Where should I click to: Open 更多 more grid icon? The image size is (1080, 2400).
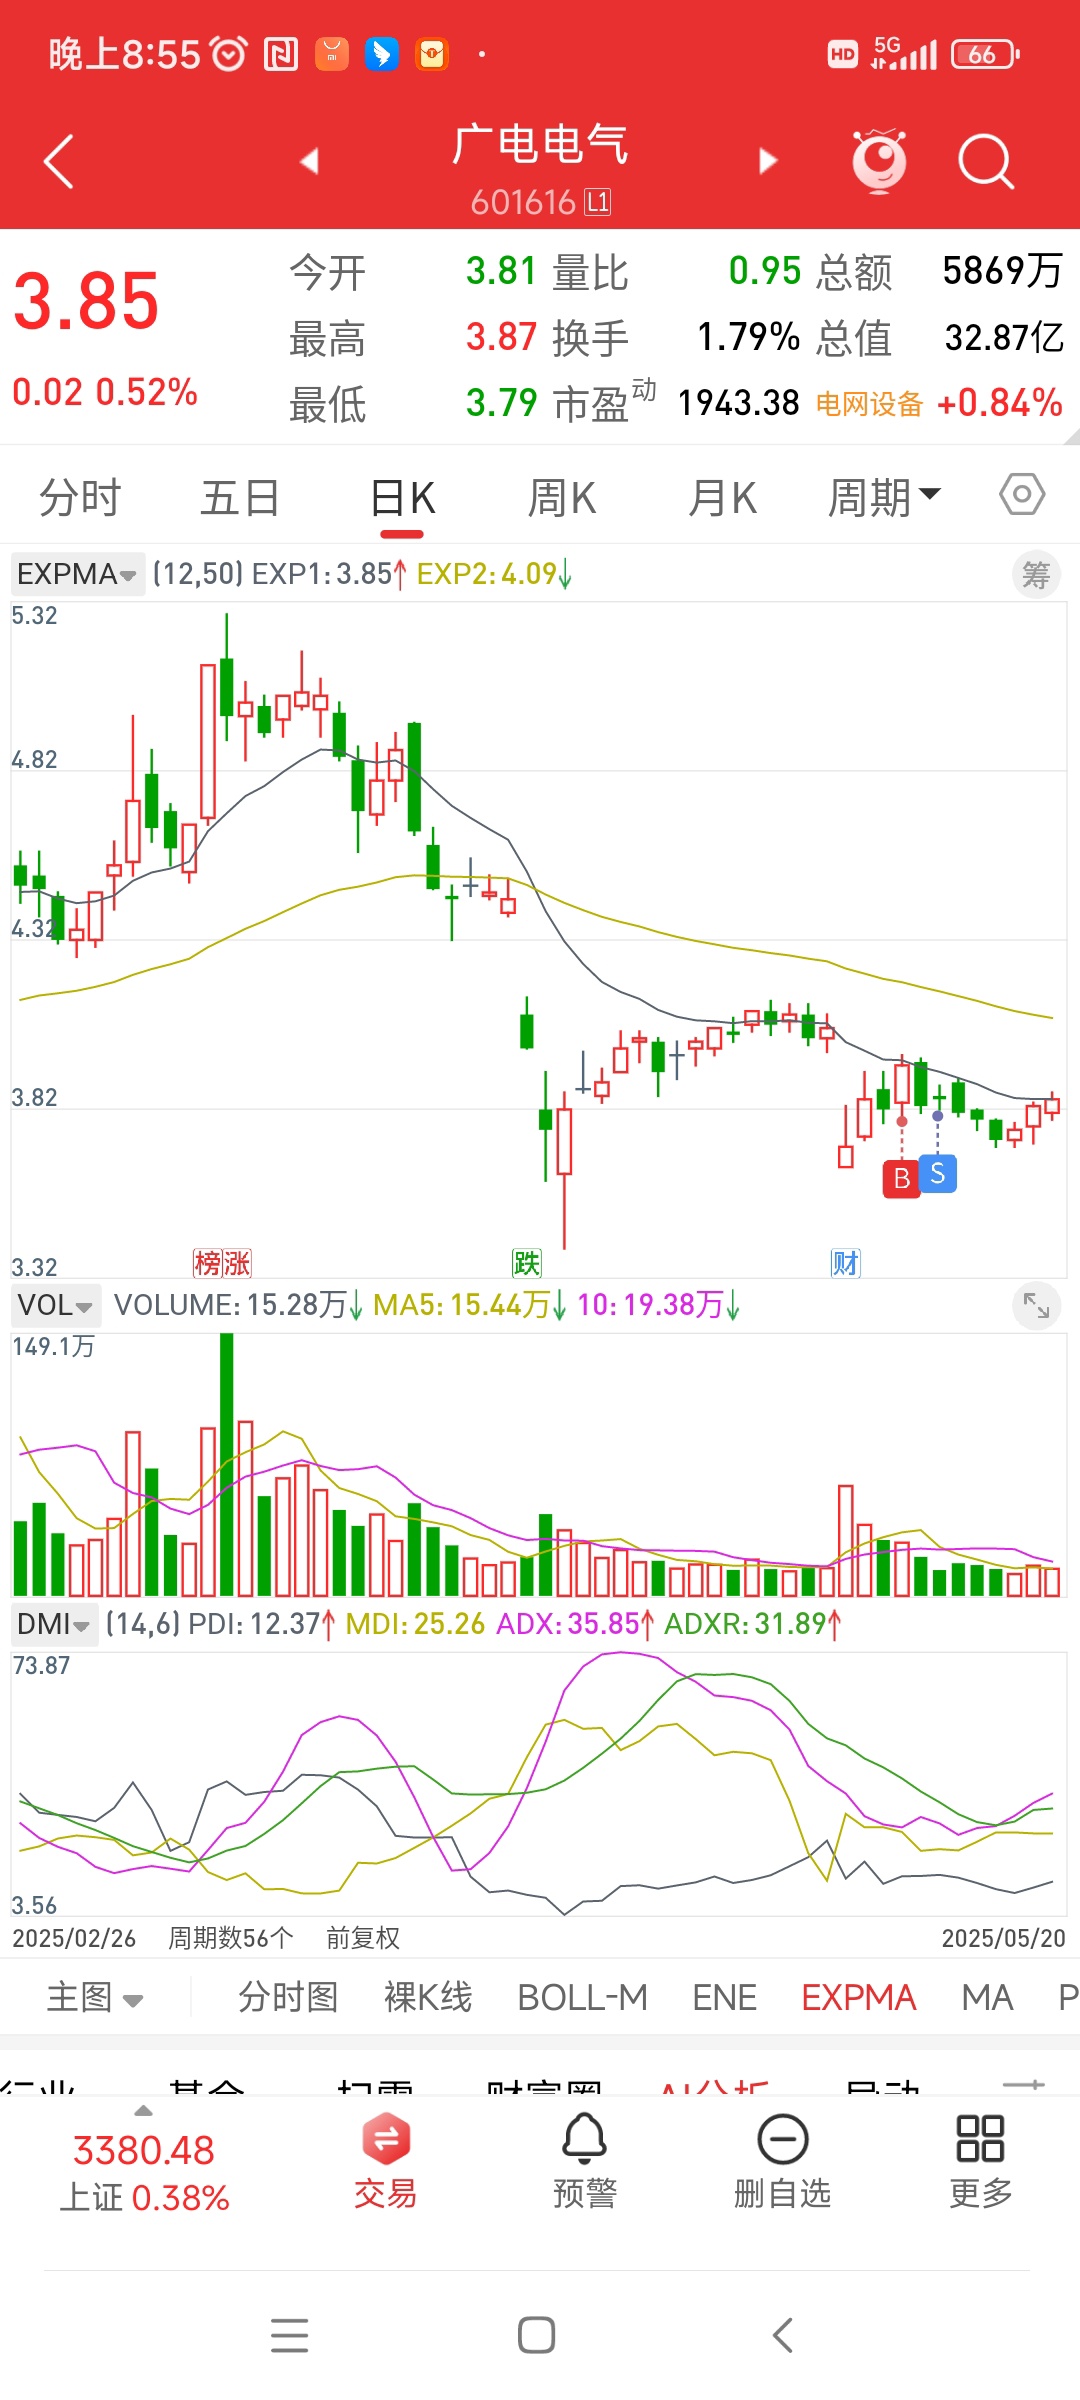click(980, 2160)
